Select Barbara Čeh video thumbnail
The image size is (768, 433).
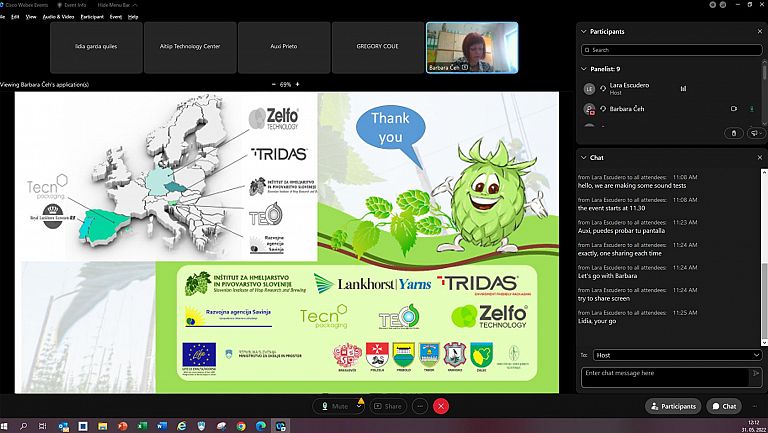472,47
